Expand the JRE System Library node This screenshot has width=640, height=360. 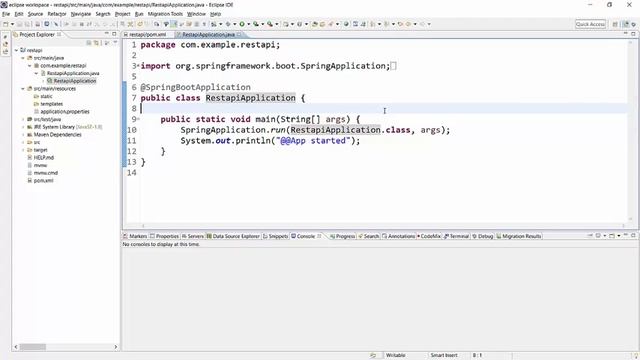coord(23,127)
